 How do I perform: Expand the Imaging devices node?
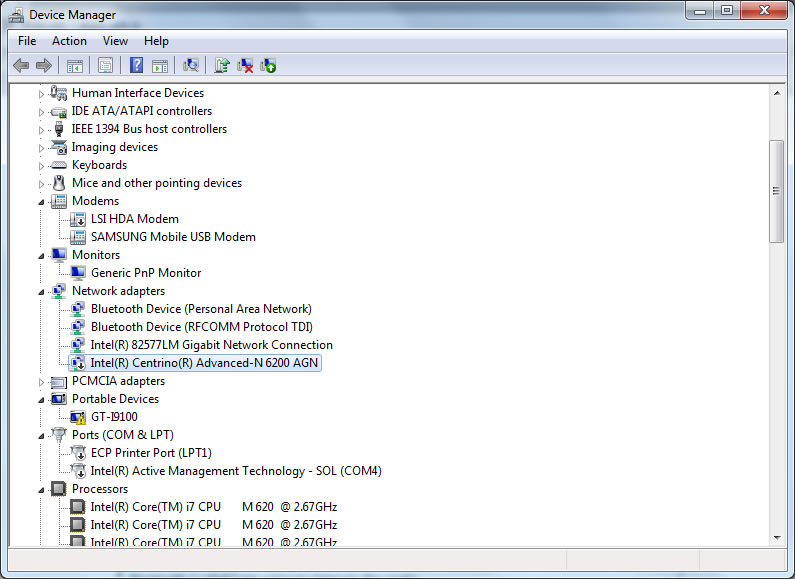pos(41,148)
